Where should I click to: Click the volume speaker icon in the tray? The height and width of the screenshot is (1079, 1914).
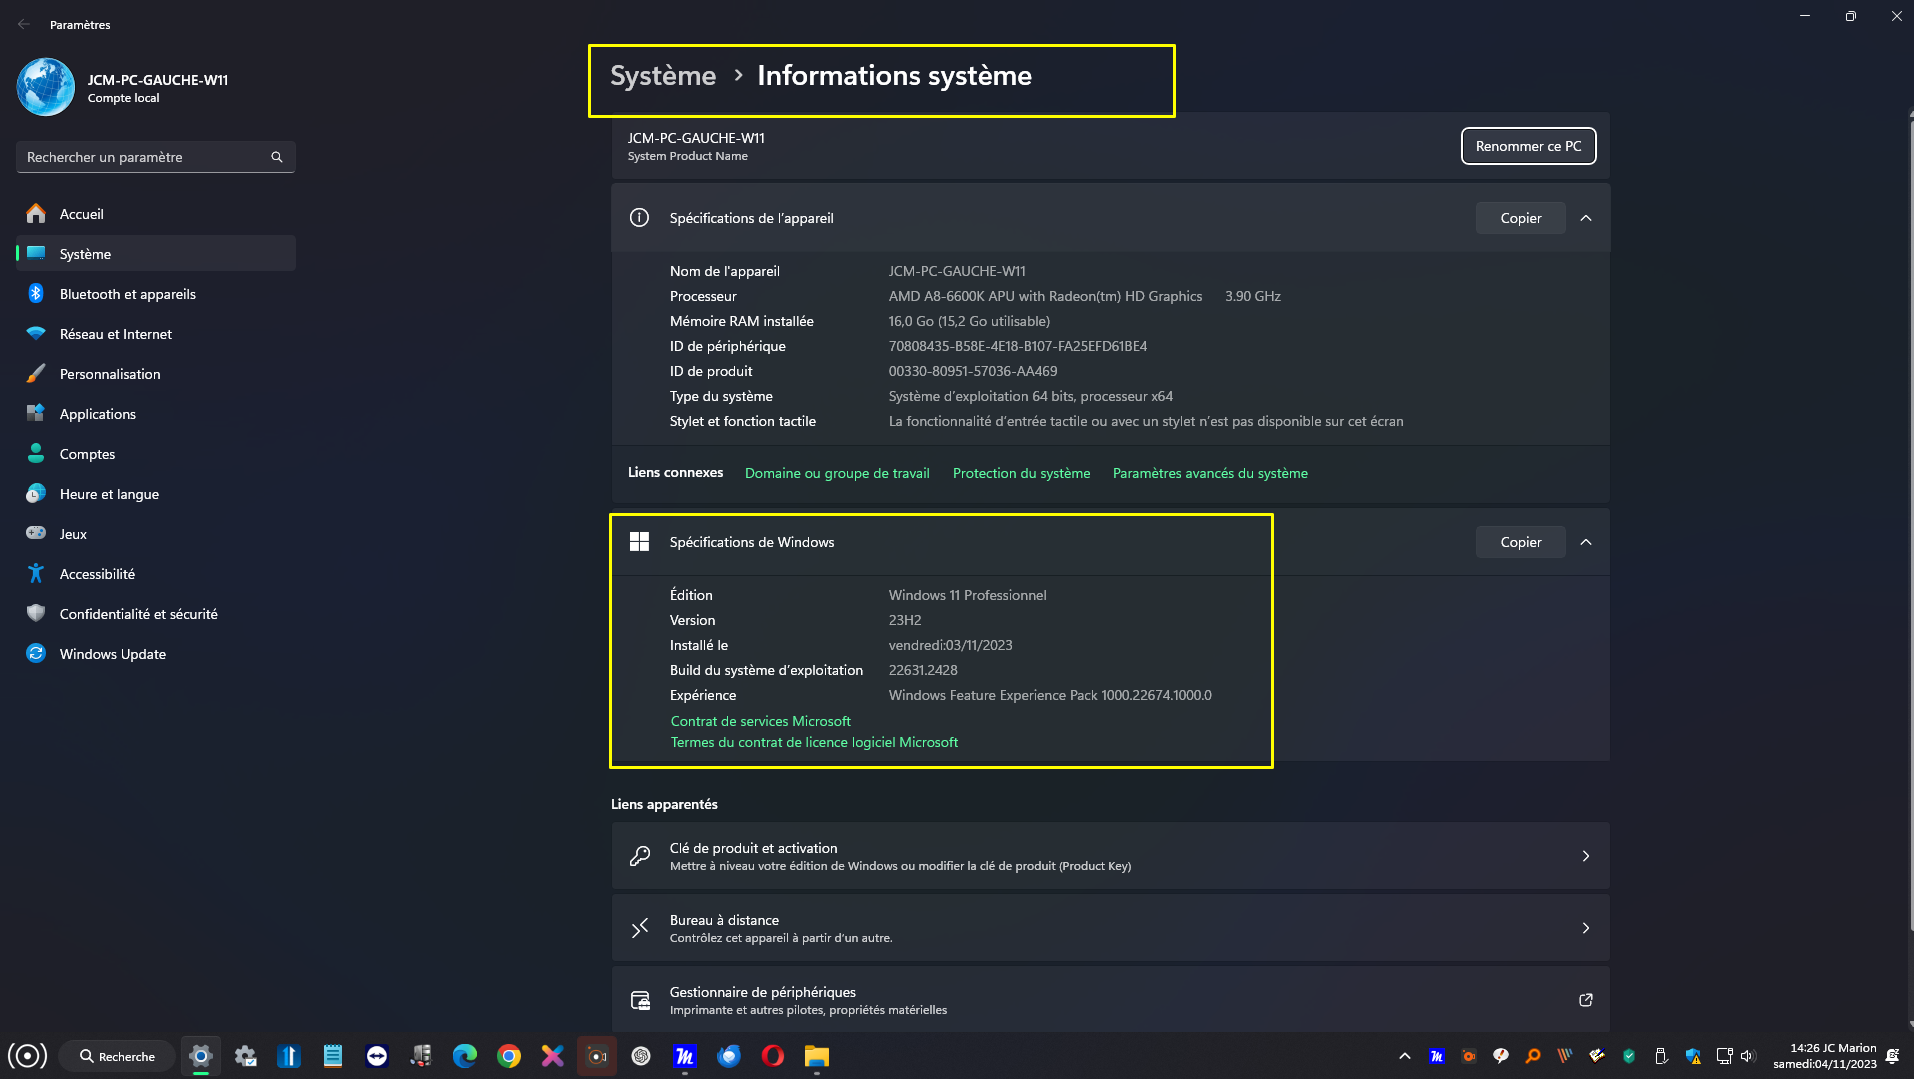1747,1056
